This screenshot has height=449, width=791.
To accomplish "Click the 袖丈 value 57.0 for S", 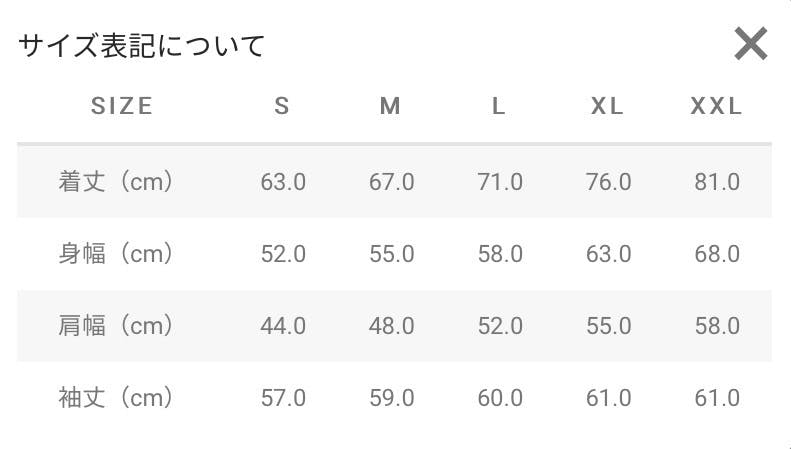I will coord(283,398).
